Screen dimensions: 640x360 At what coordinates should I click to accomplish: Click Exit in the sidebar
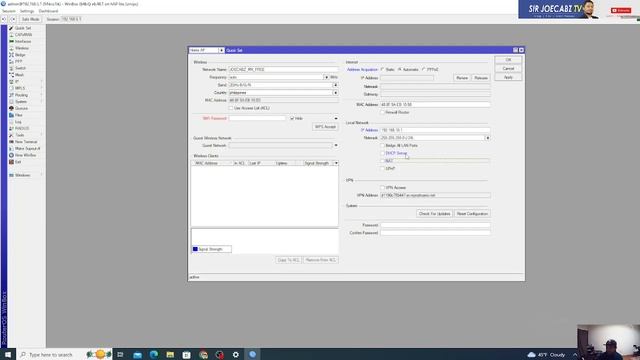[18, 162]
